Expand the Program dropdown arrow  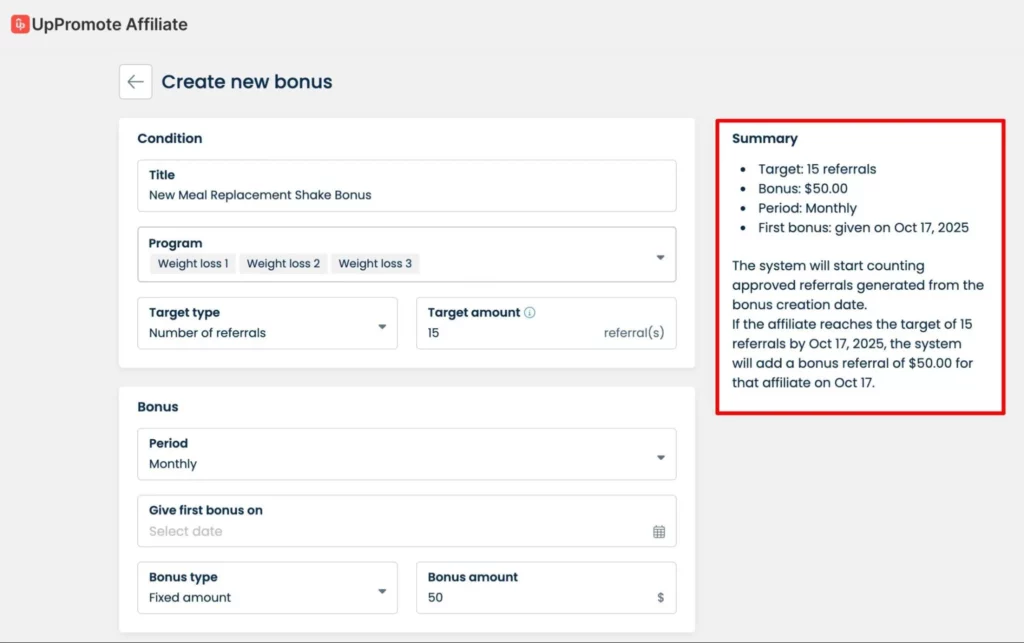pos(660,257)
